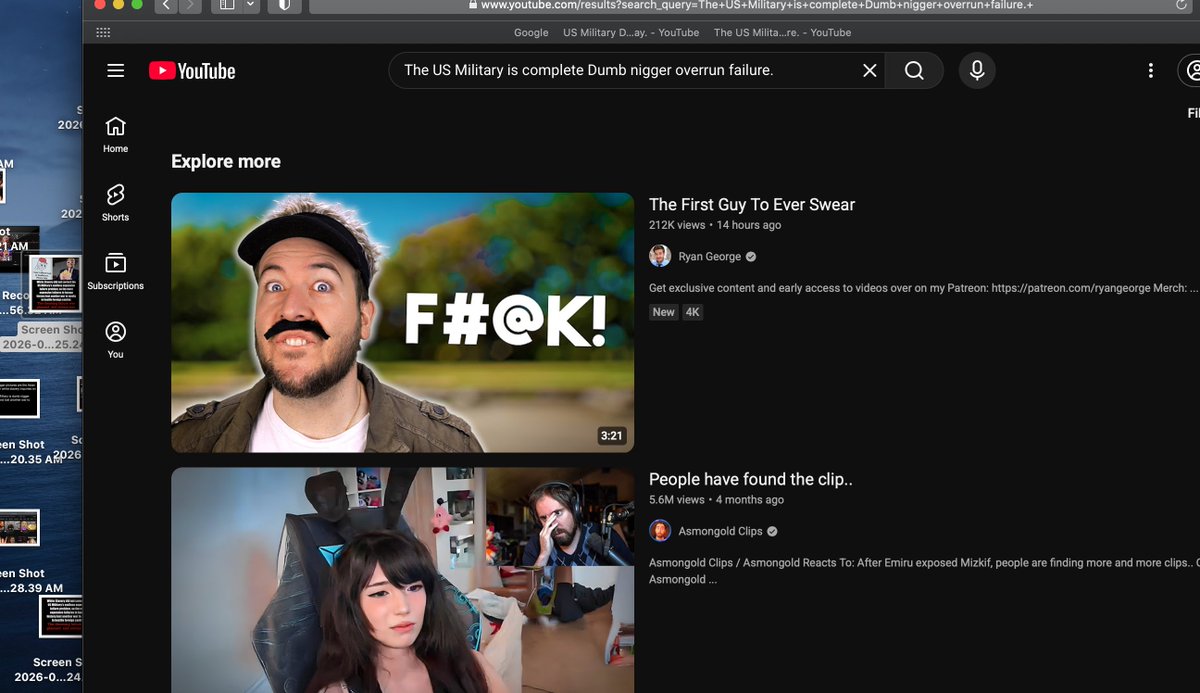Open the Asmongold Clips channel avatar

(x=660, y=531)
